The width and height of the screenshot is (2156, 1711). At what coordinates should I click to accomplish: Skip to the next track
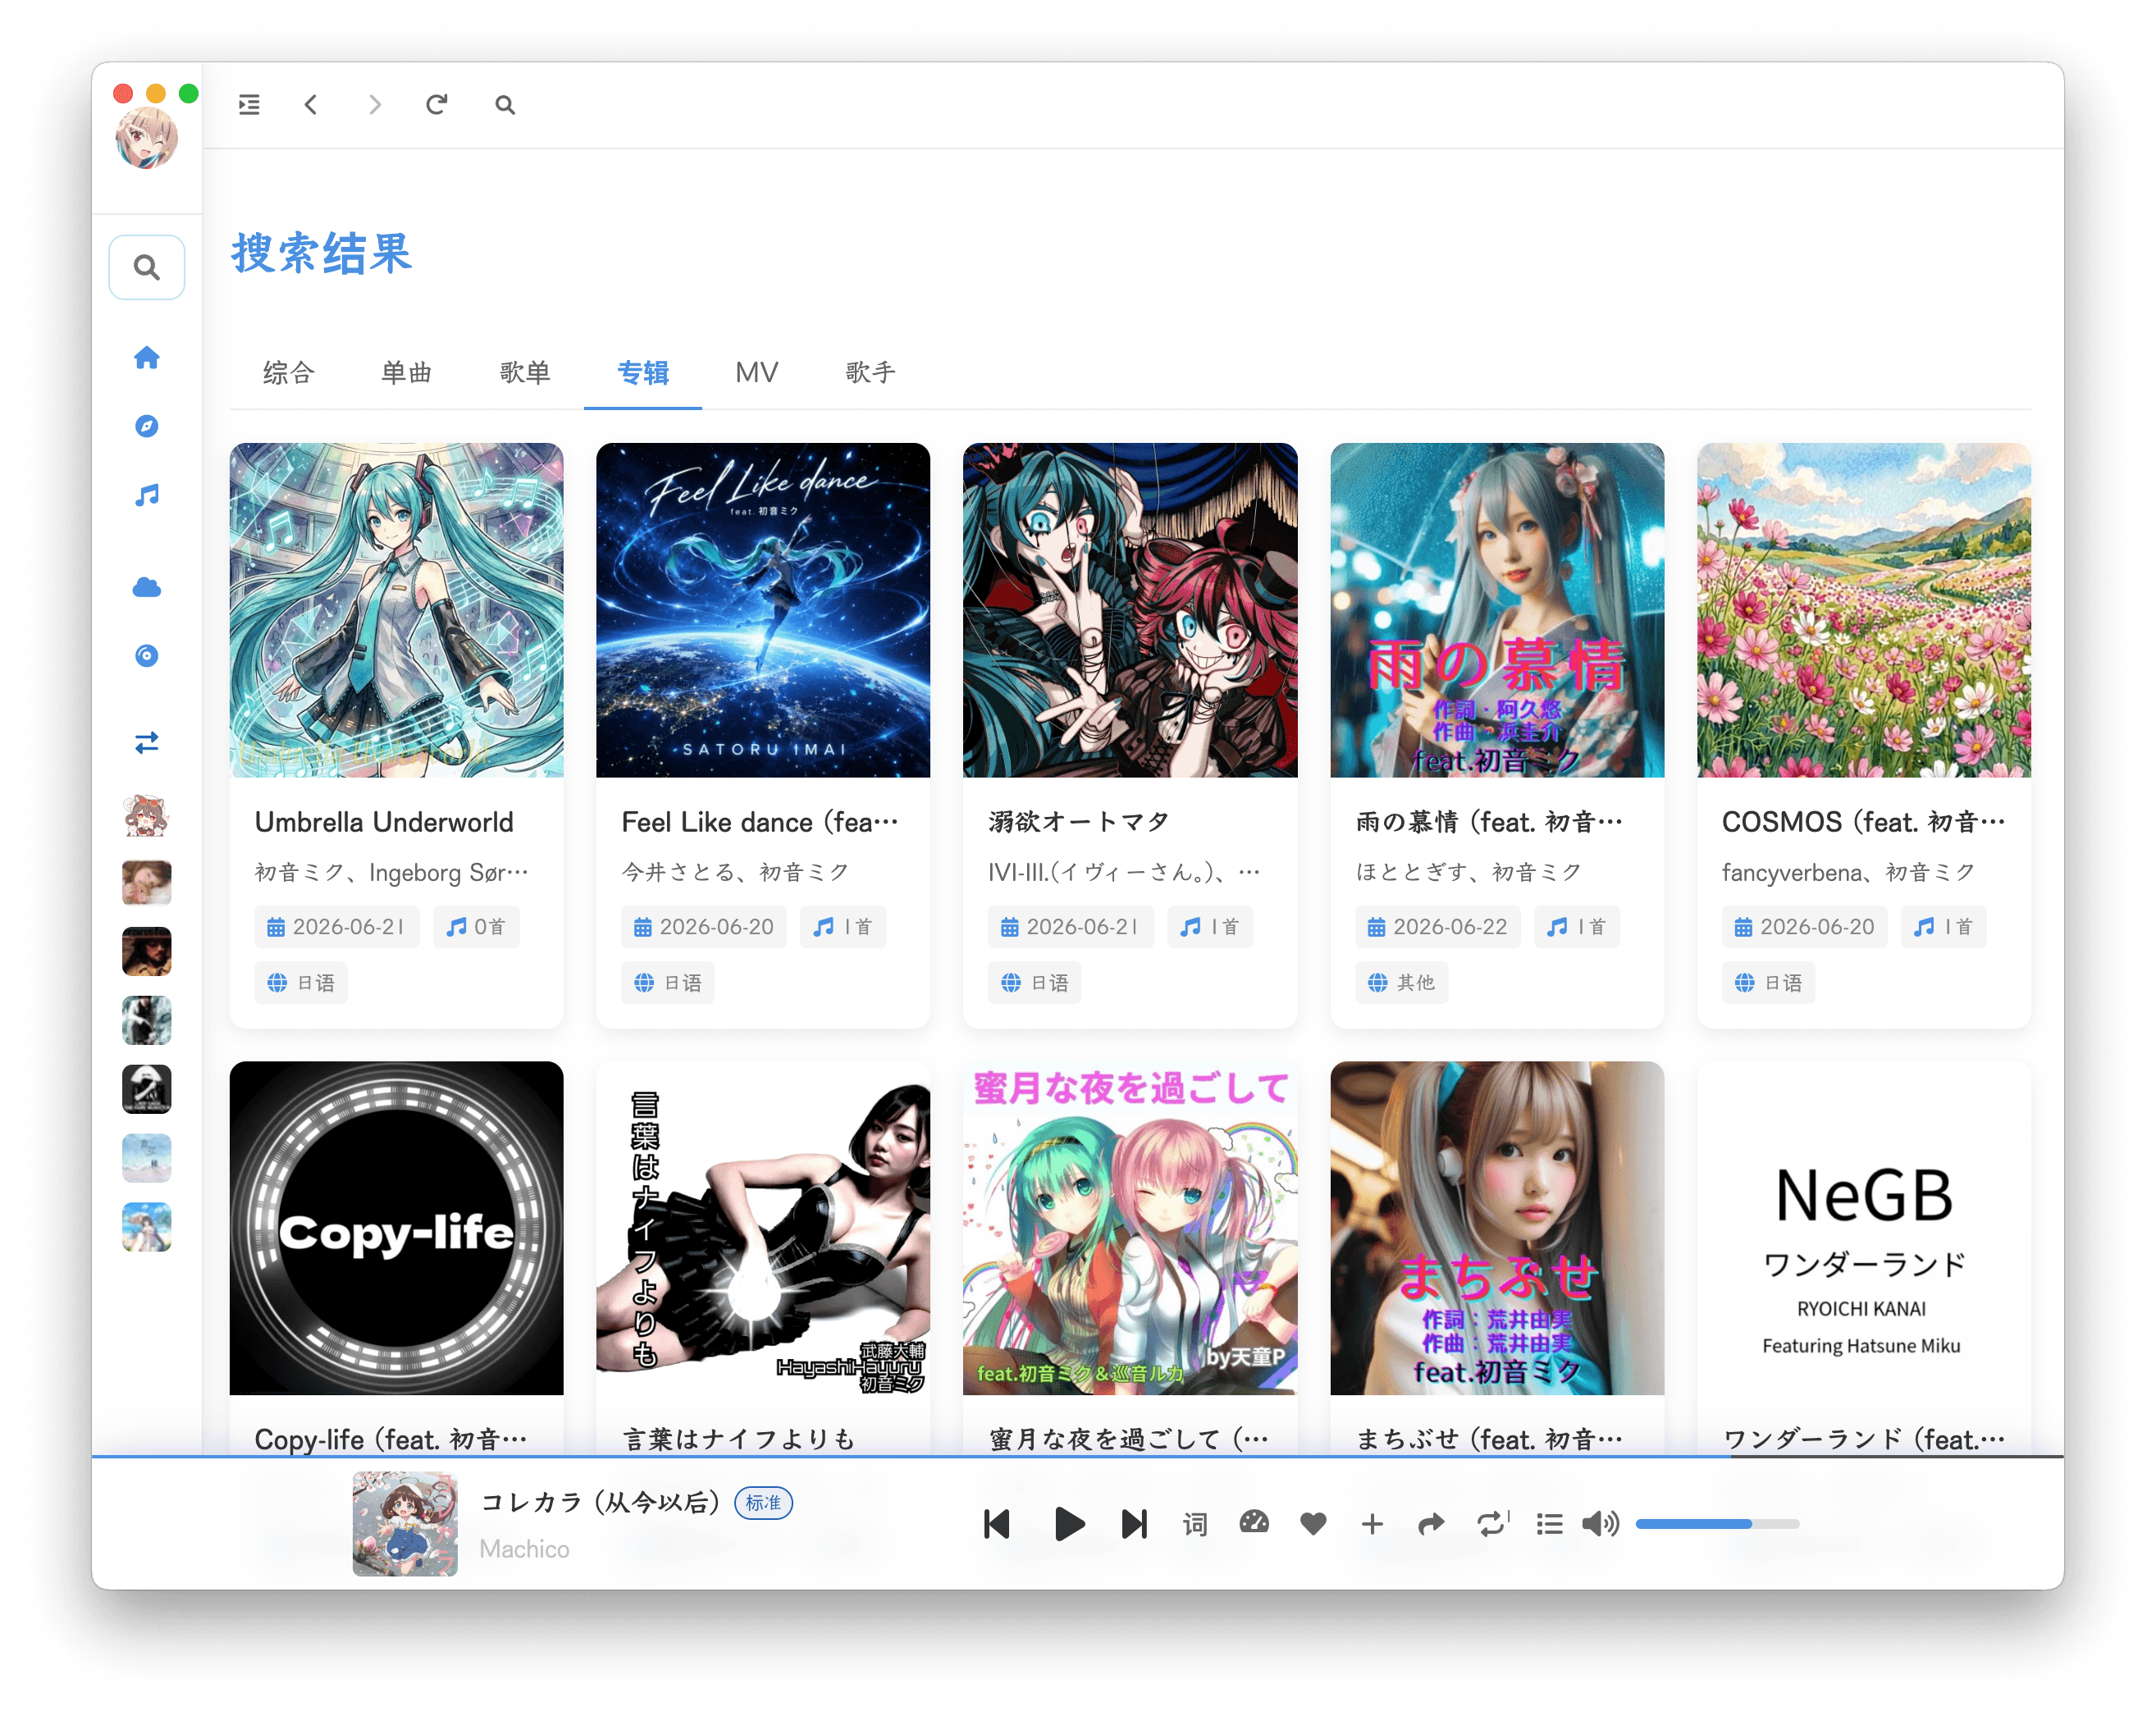pos(1134,1524)
